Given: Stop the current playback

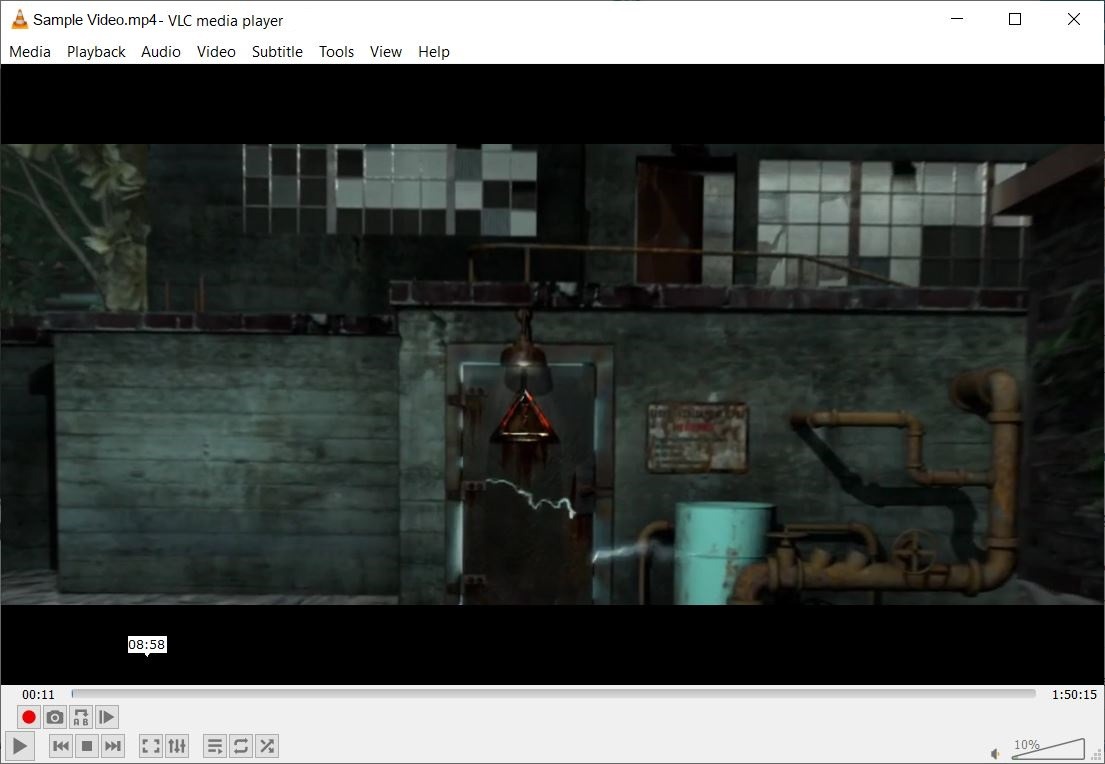Looking at the screenshot, I should pyautogui.click(x=87, y=745).
